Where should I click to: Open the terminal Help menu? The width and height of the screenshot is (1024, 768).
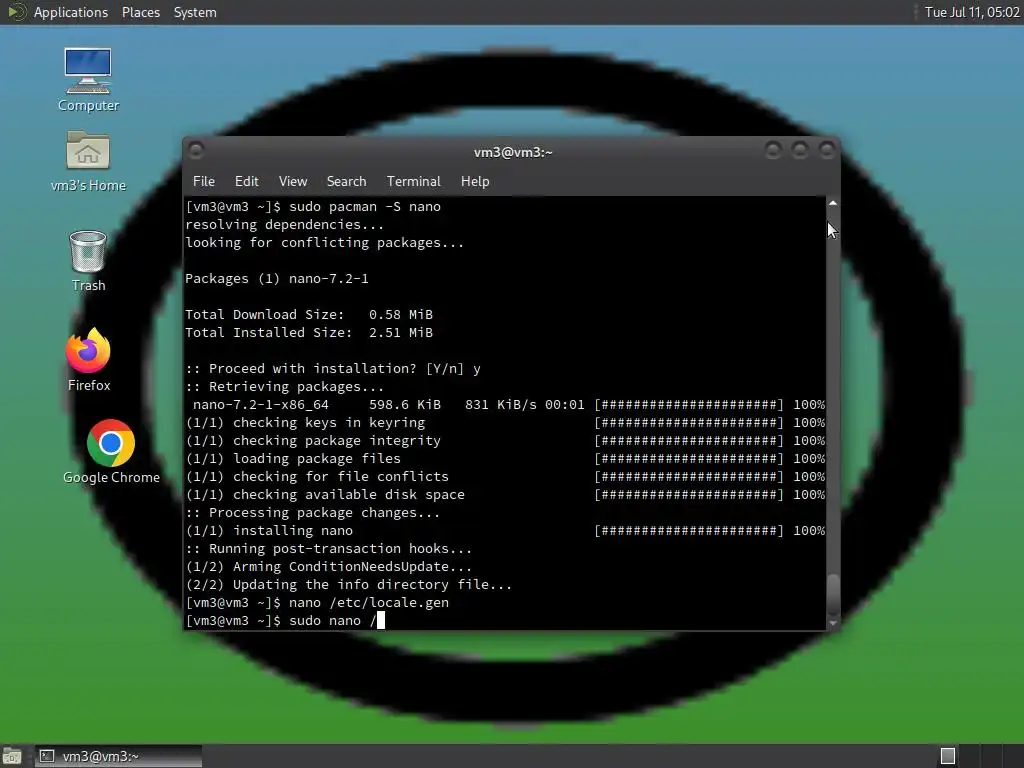click(x=475, y=182)
